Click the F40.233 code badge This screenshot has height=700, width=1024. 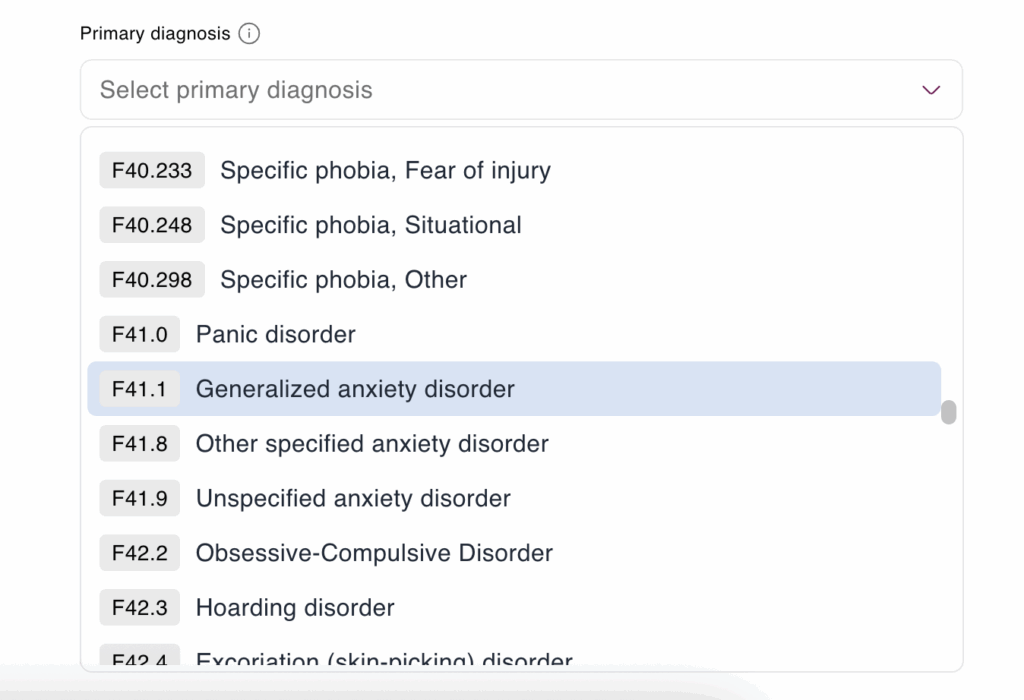click(x=152, y=170)
